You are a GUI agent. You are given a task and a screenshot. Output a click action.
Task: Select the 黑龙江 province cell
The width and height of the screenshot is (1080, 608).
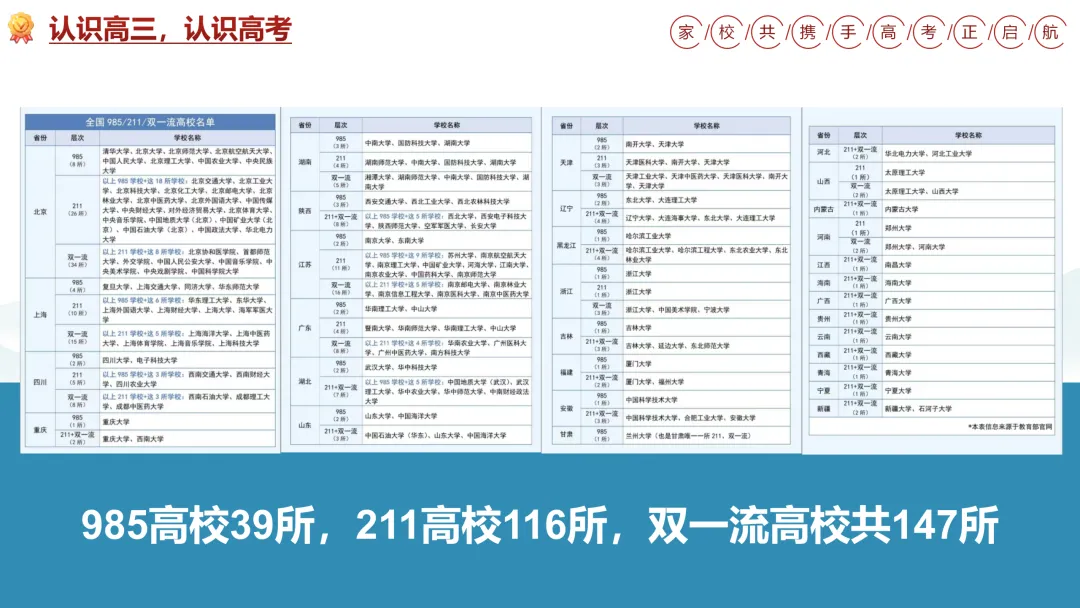coord(566,245)
